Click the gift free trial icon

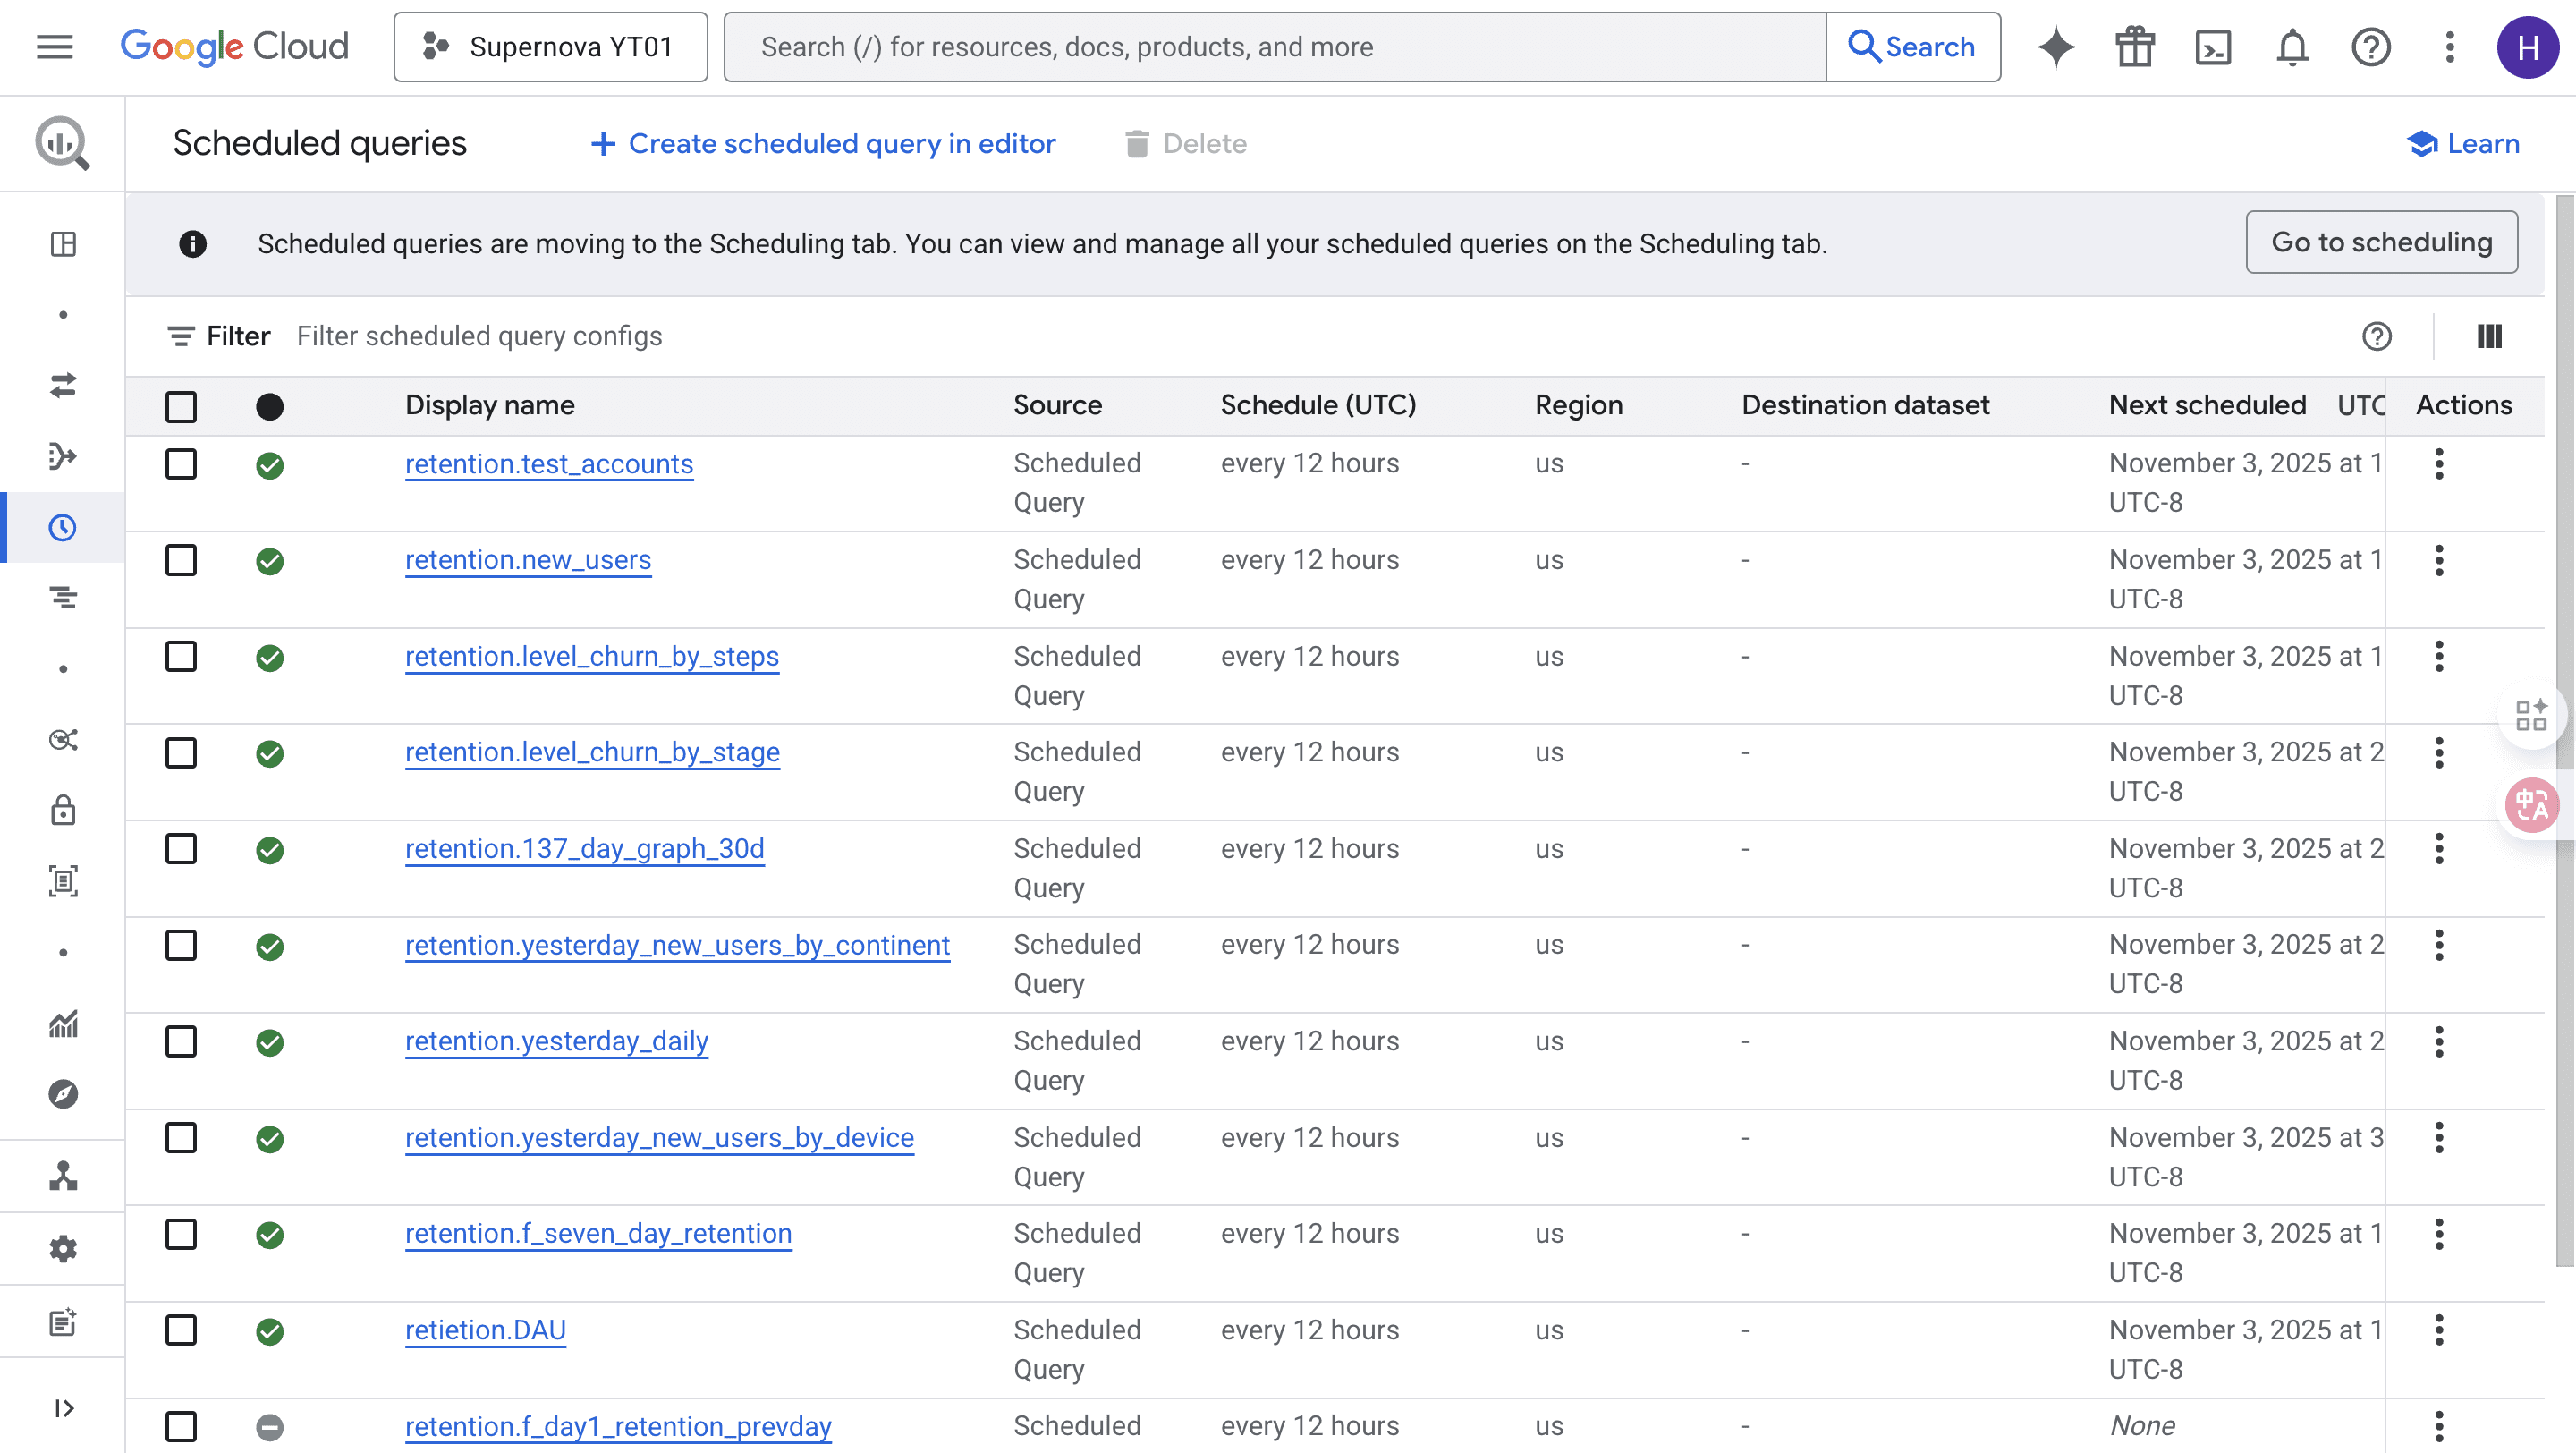[x=2135, y=47]
